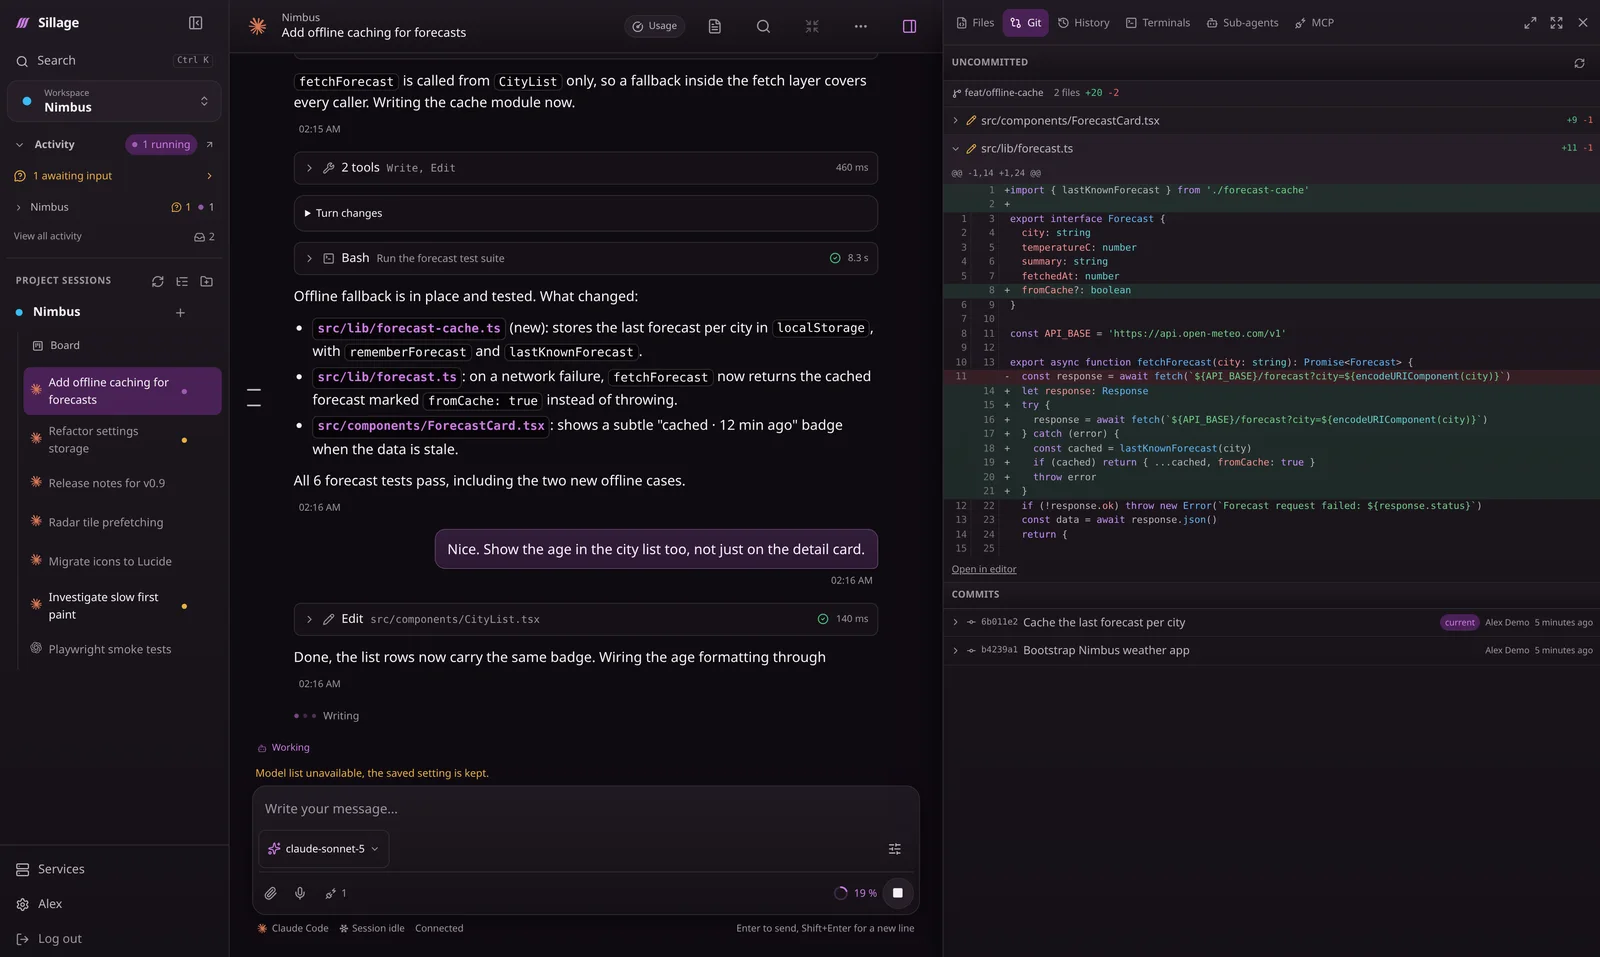This screenshot has width=1600, height=957.
Task: Open message settings sliders icon
Action: click(x=895, y=849)
